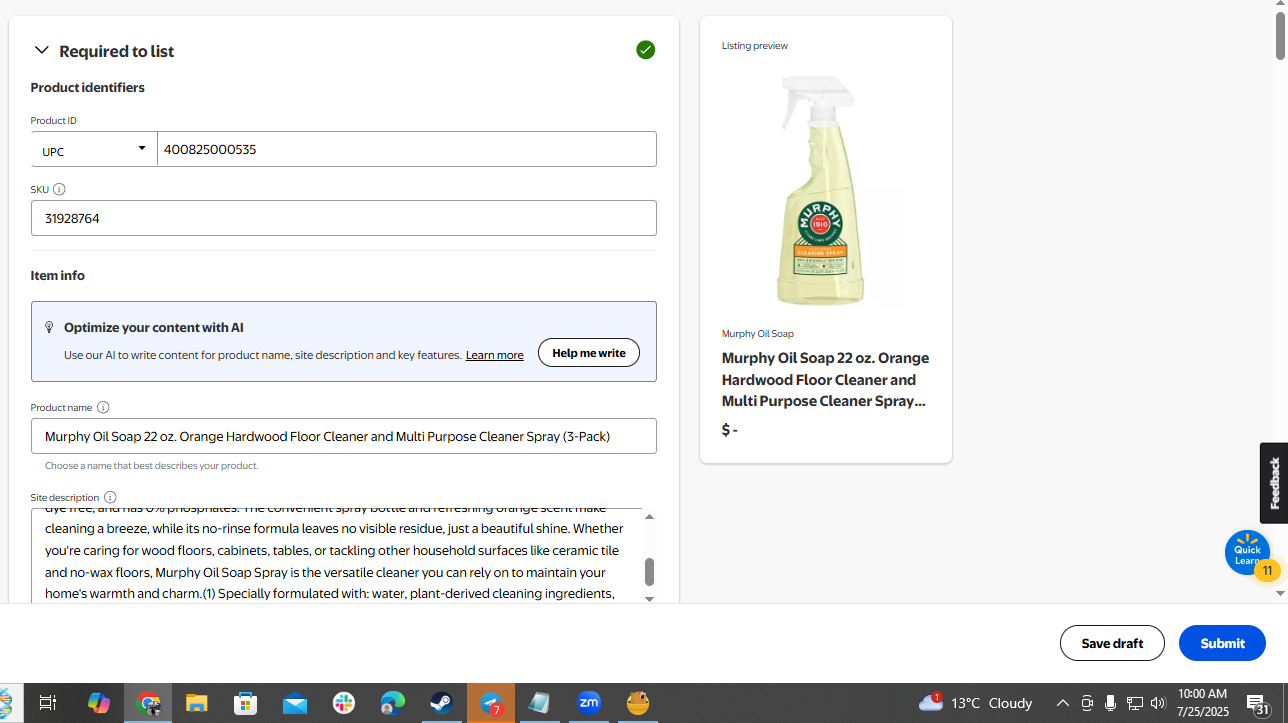Open the weather widget showing 13°C Cloudy
This screenshot has height=723, width=1288.
click(975, 703)
